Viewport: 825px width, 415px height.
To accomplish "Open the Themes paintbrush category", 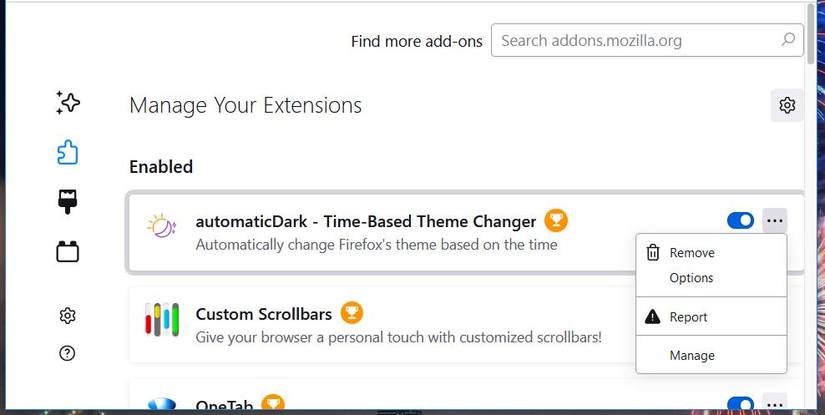I will coord(68,201).
